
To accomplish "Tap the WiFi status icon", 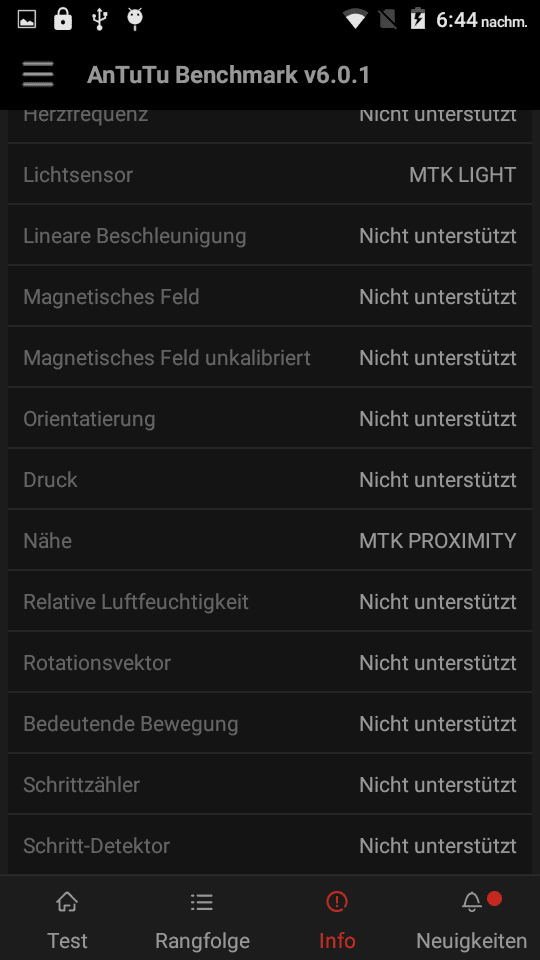I will pyautogui.click(x=356, y=20).
